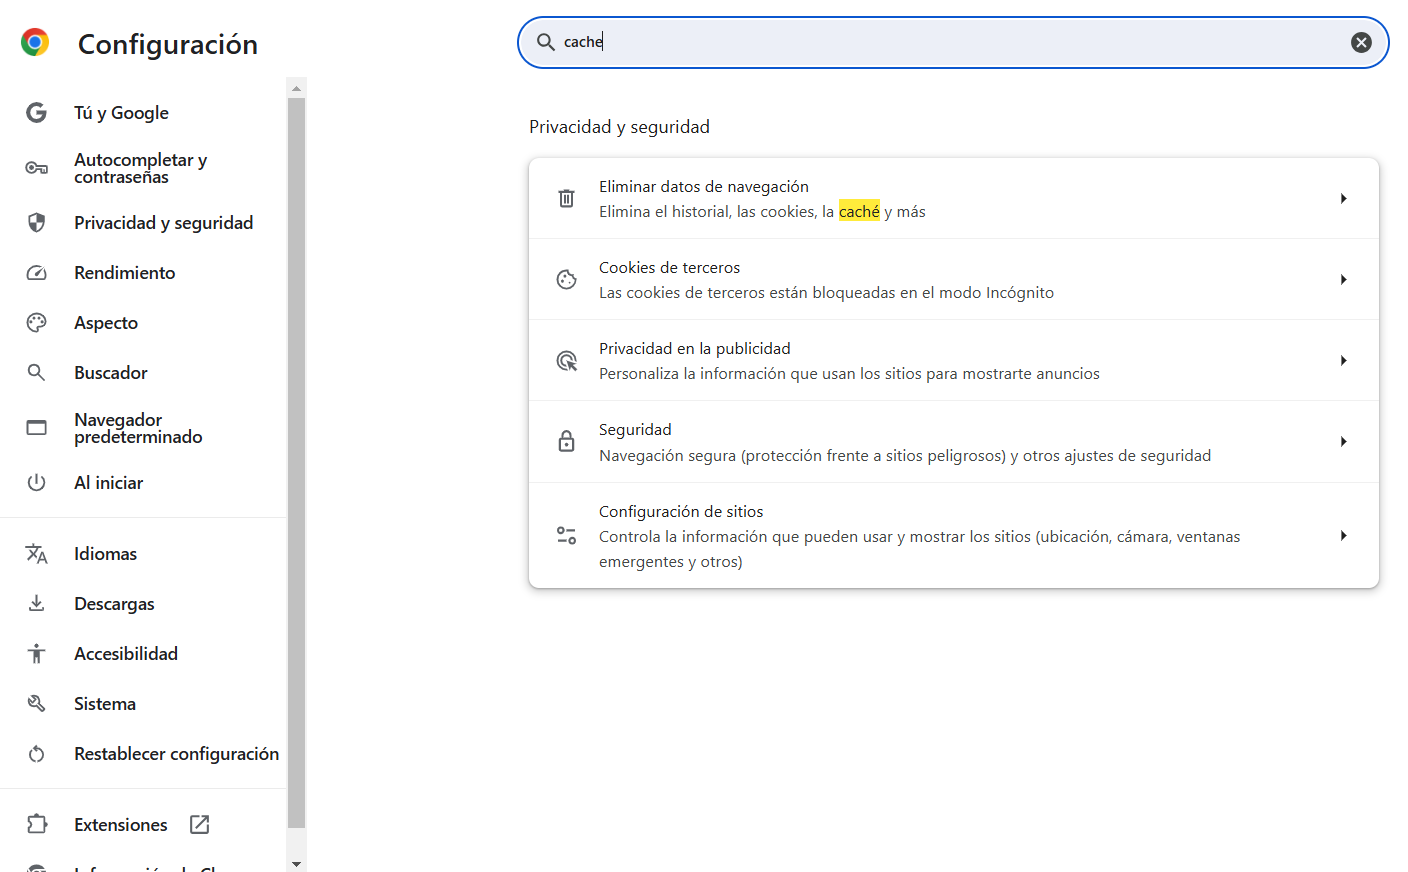Click the padlock icon next to Seguridad
Viewport: 1408px width, 872px height.
coord(566,441)
